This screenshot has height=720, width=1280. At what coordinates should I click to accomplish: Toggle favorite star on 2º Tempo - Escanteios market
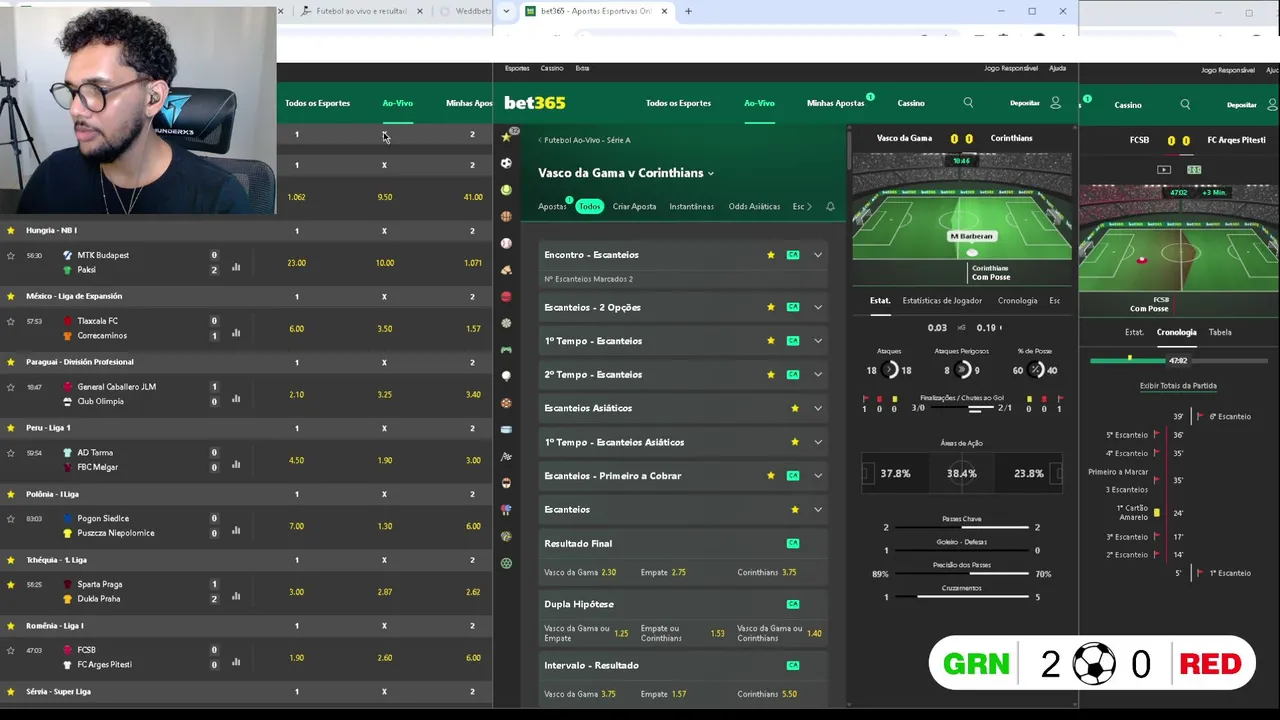pyautogui.click(x=771, y=374)
